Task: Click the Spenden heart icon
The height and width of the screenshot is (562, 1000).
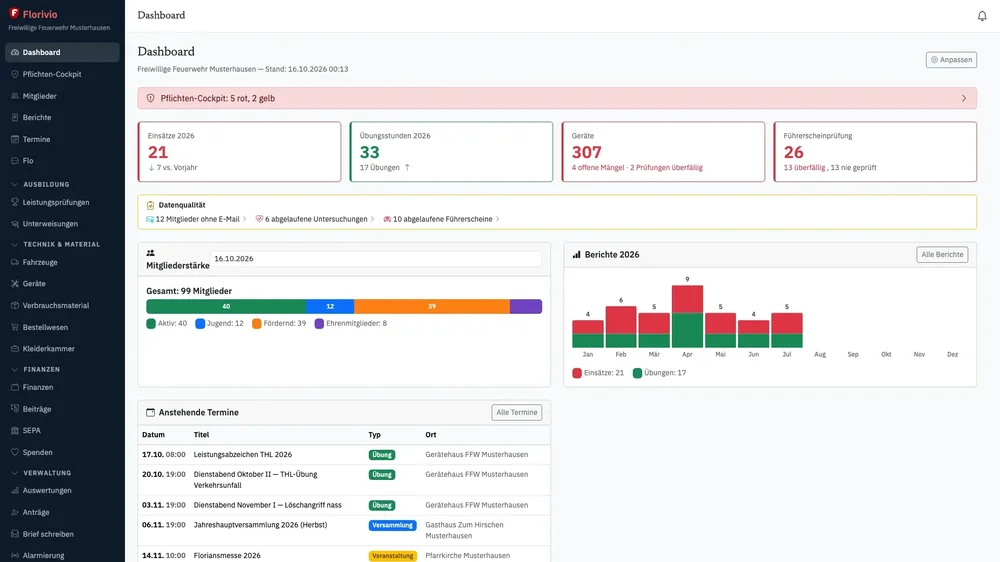Action: coord(15,452)
